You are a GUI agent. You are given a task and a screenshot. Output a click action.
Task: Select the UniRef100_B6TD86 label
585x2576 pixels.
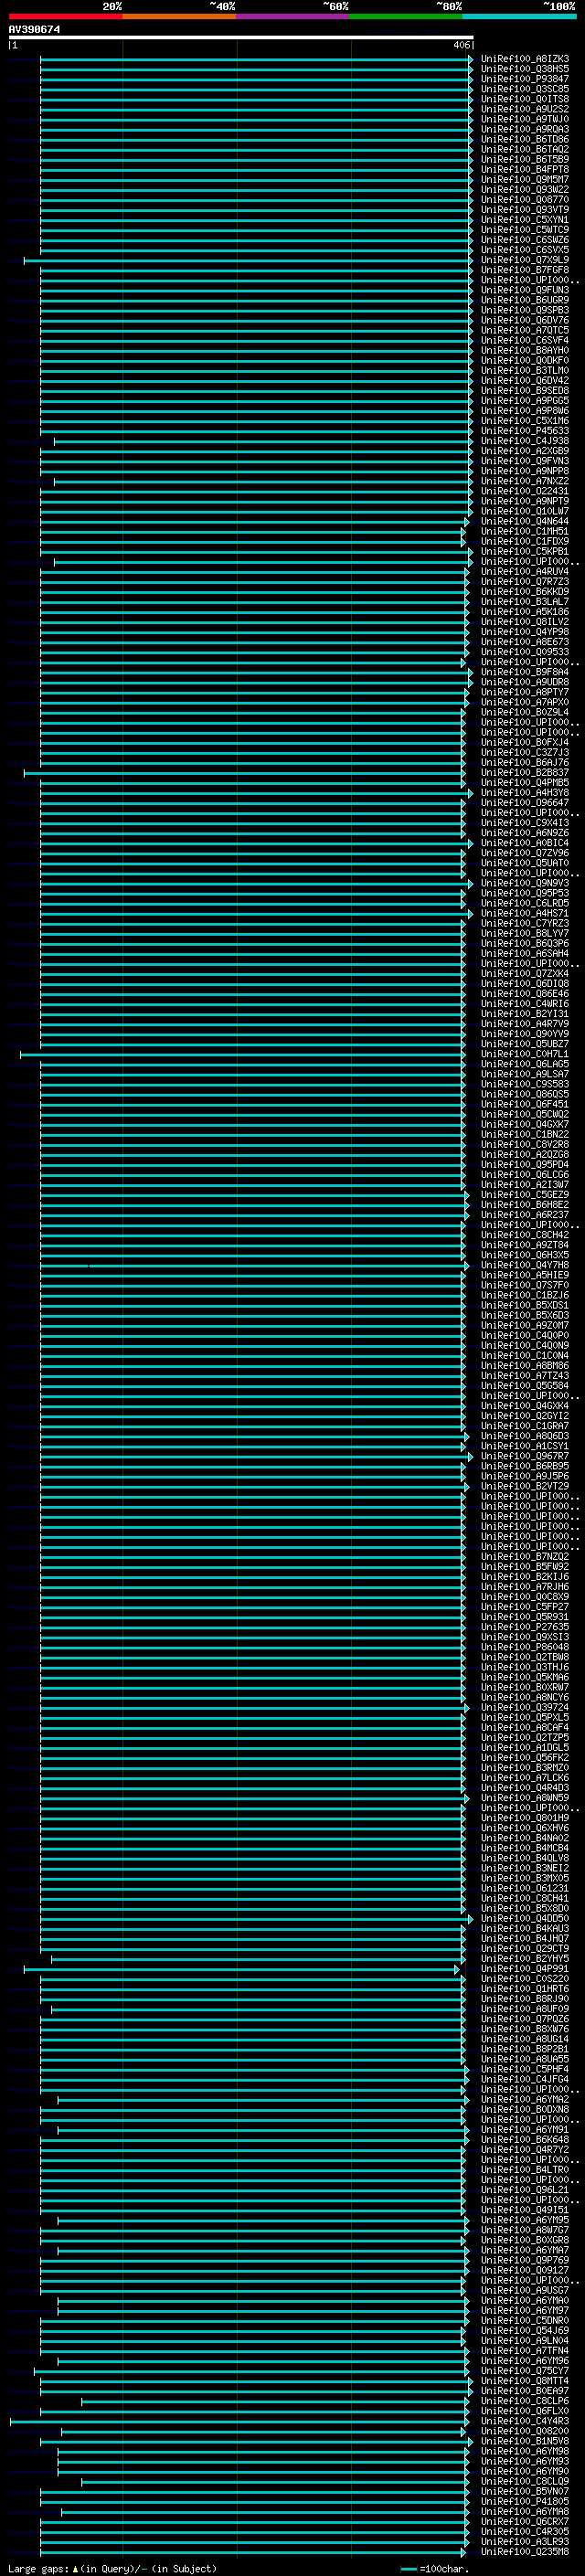point(524,139)
